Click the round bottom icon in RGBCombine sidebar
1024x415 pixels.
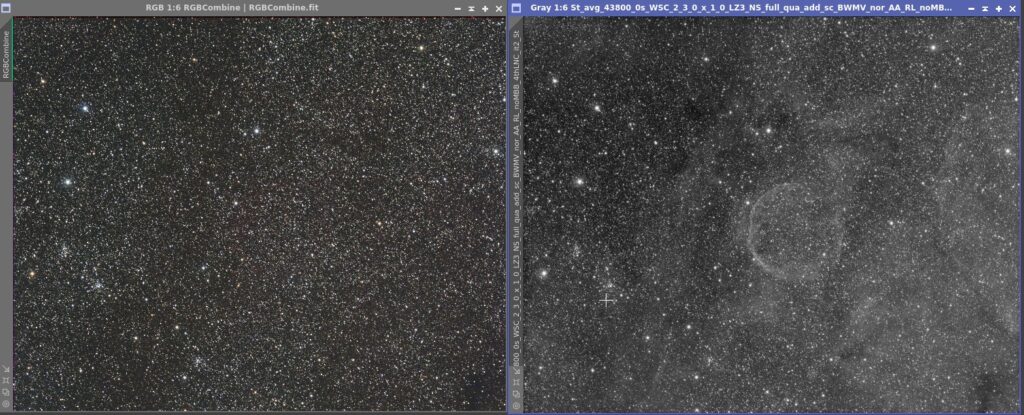tap(6, 404)
